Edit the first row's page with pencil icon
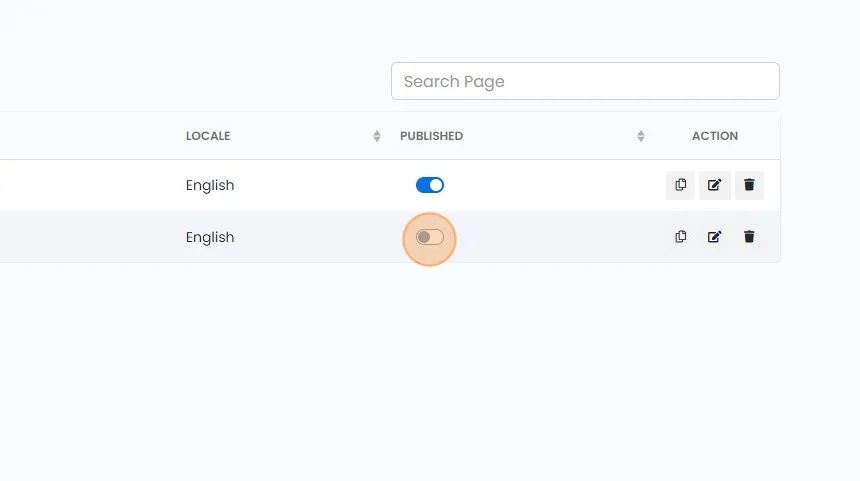Screen dimensions: 860x481 tap(714, 185)
